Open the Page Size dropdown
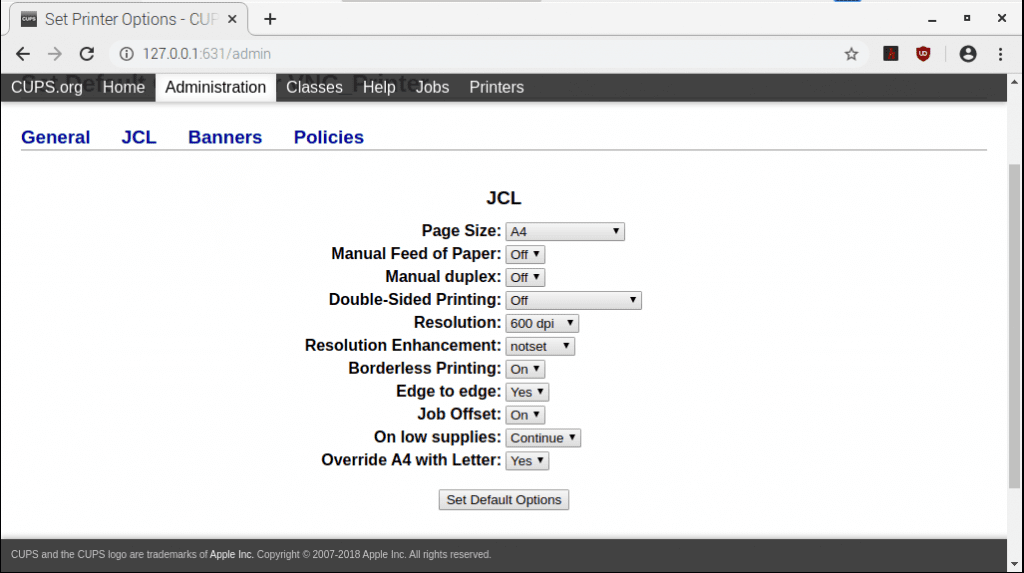The image size is (1024, 573). point(565,232)
